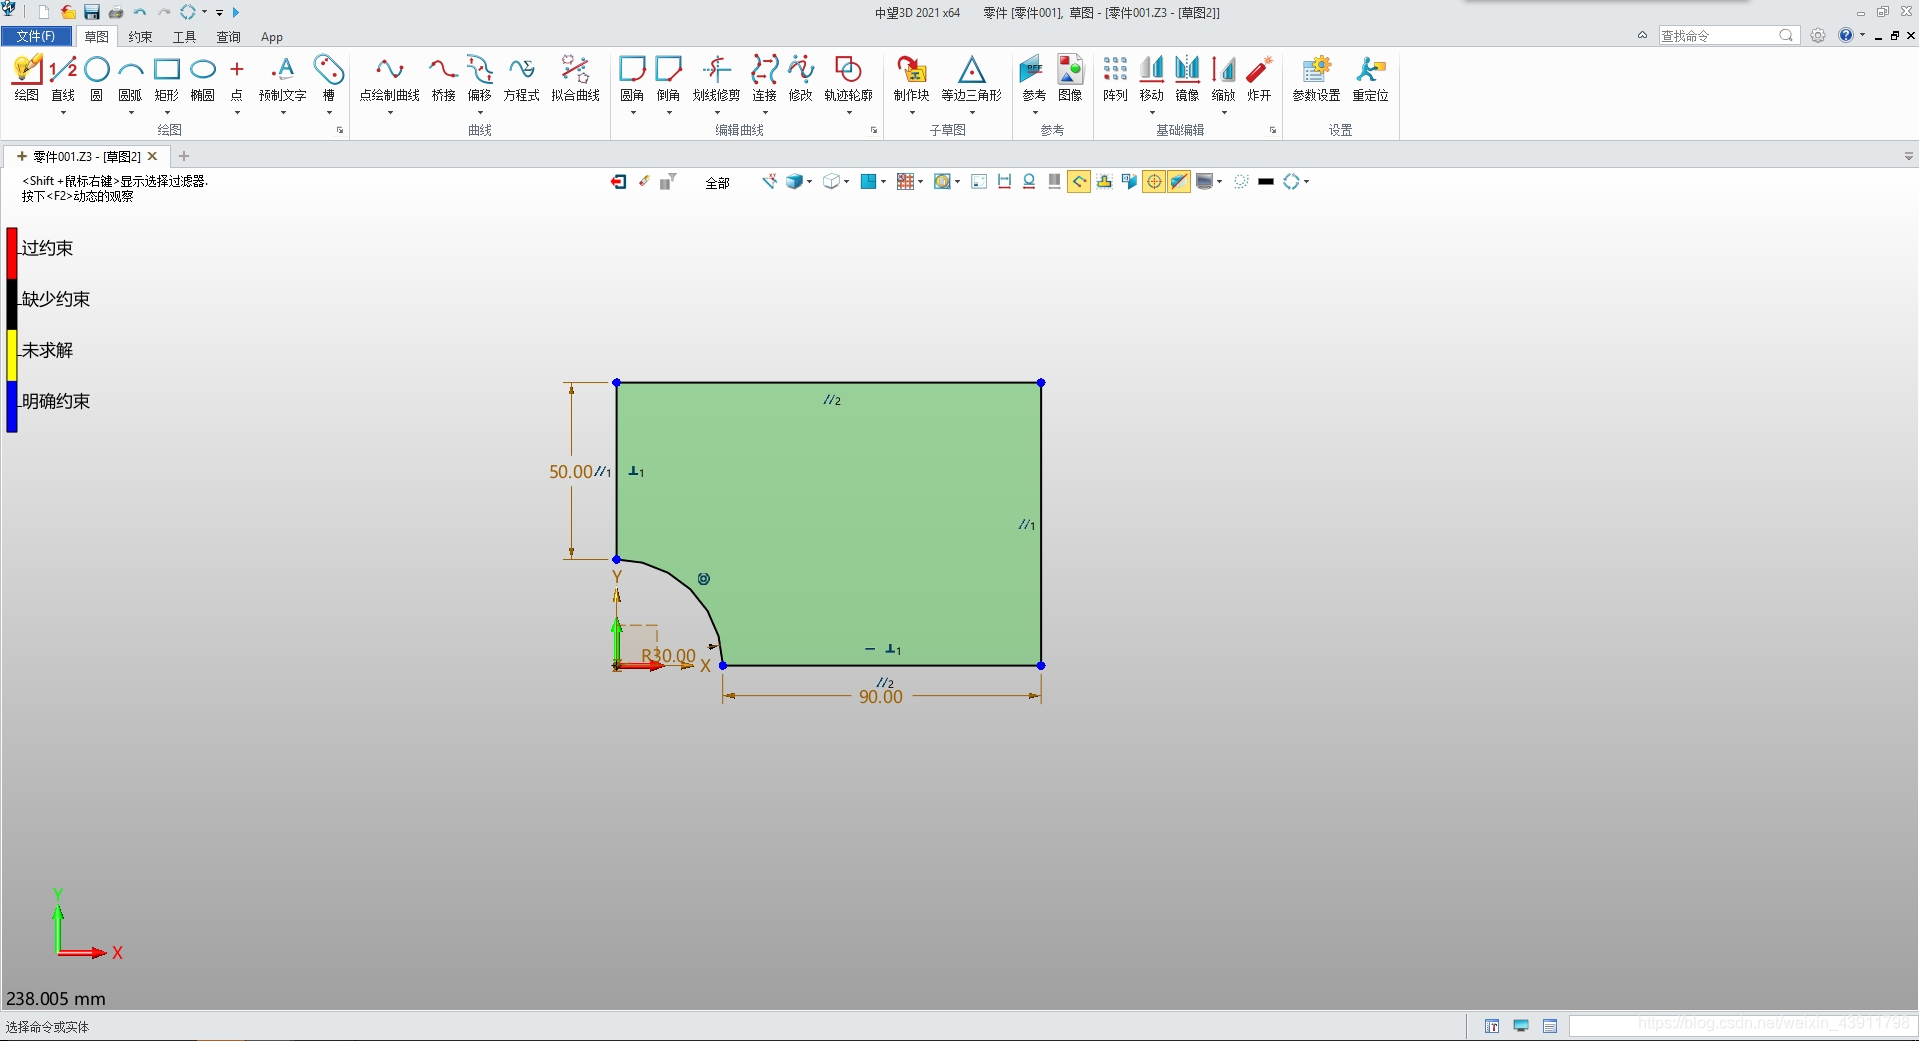Switch to the 草图 sketch ribbon tab

point(96,37)
